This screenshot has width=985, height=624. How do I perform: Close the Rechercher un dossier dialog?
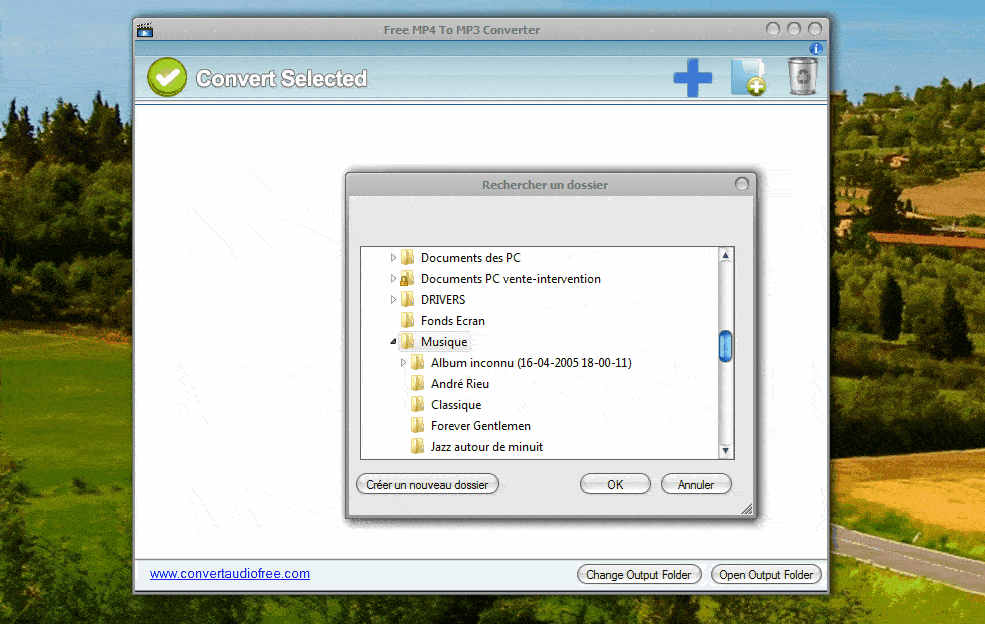pyautogui.click(x=742, y=184)
